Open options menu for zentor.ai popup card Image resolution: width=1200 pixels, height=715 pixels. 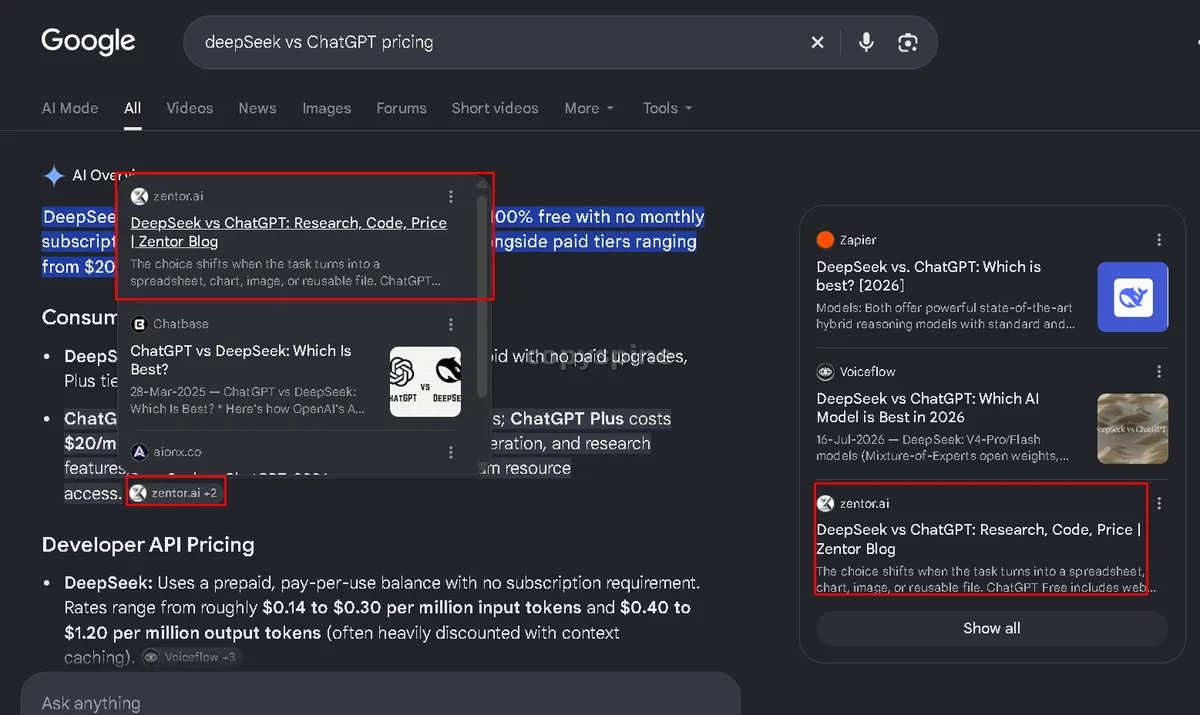click(x=451, y=196)
